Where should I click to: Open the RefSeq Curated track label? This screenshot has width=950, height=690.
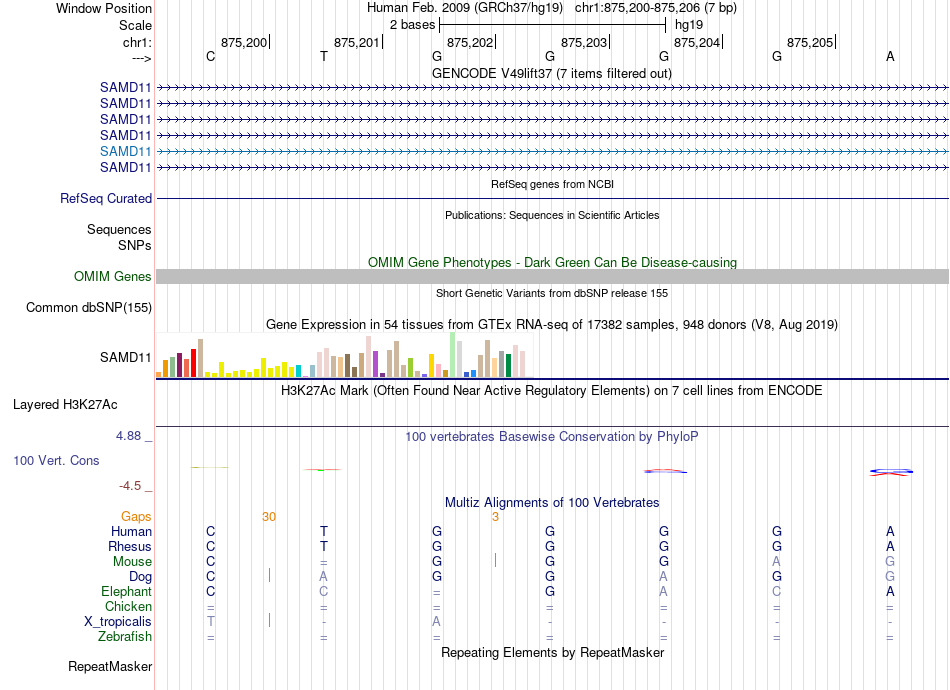point(106,199)
